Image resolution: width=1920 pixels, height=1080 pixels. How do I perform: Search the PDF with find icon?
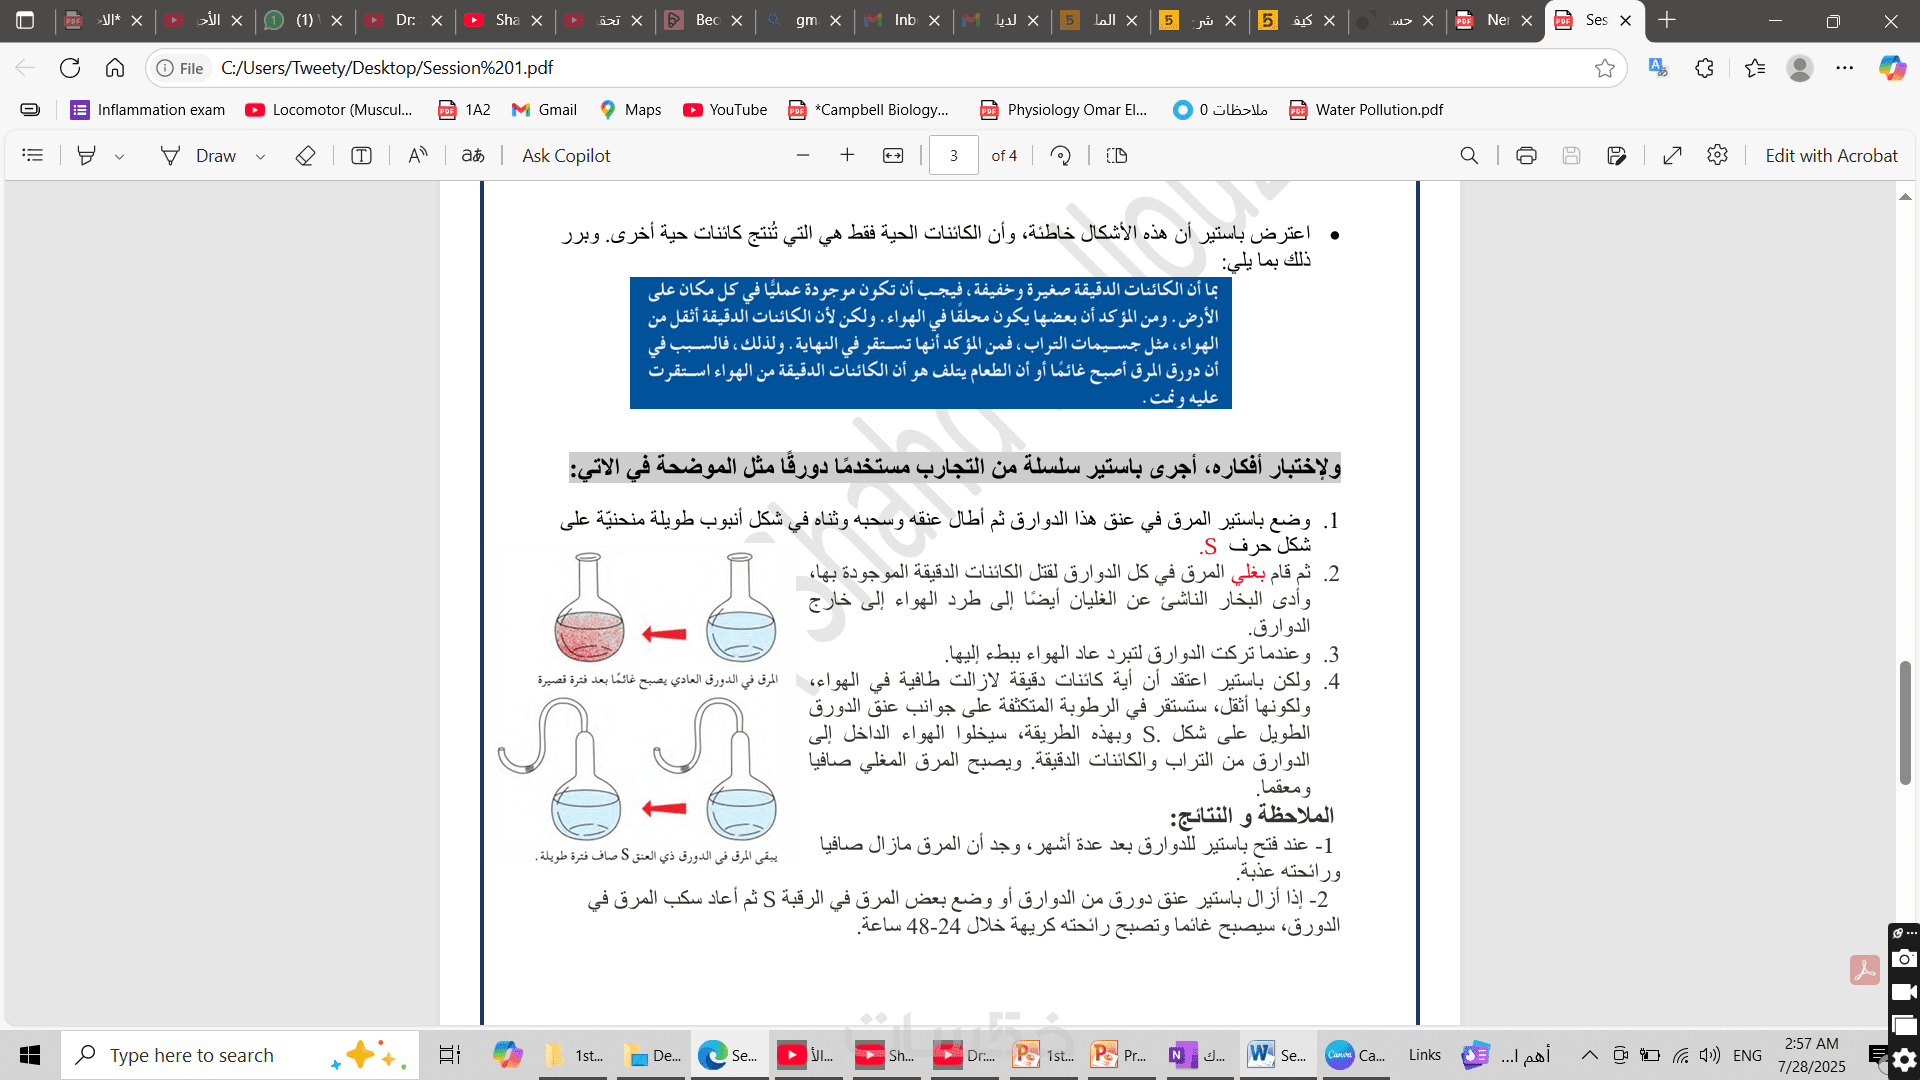(1469, 155)
